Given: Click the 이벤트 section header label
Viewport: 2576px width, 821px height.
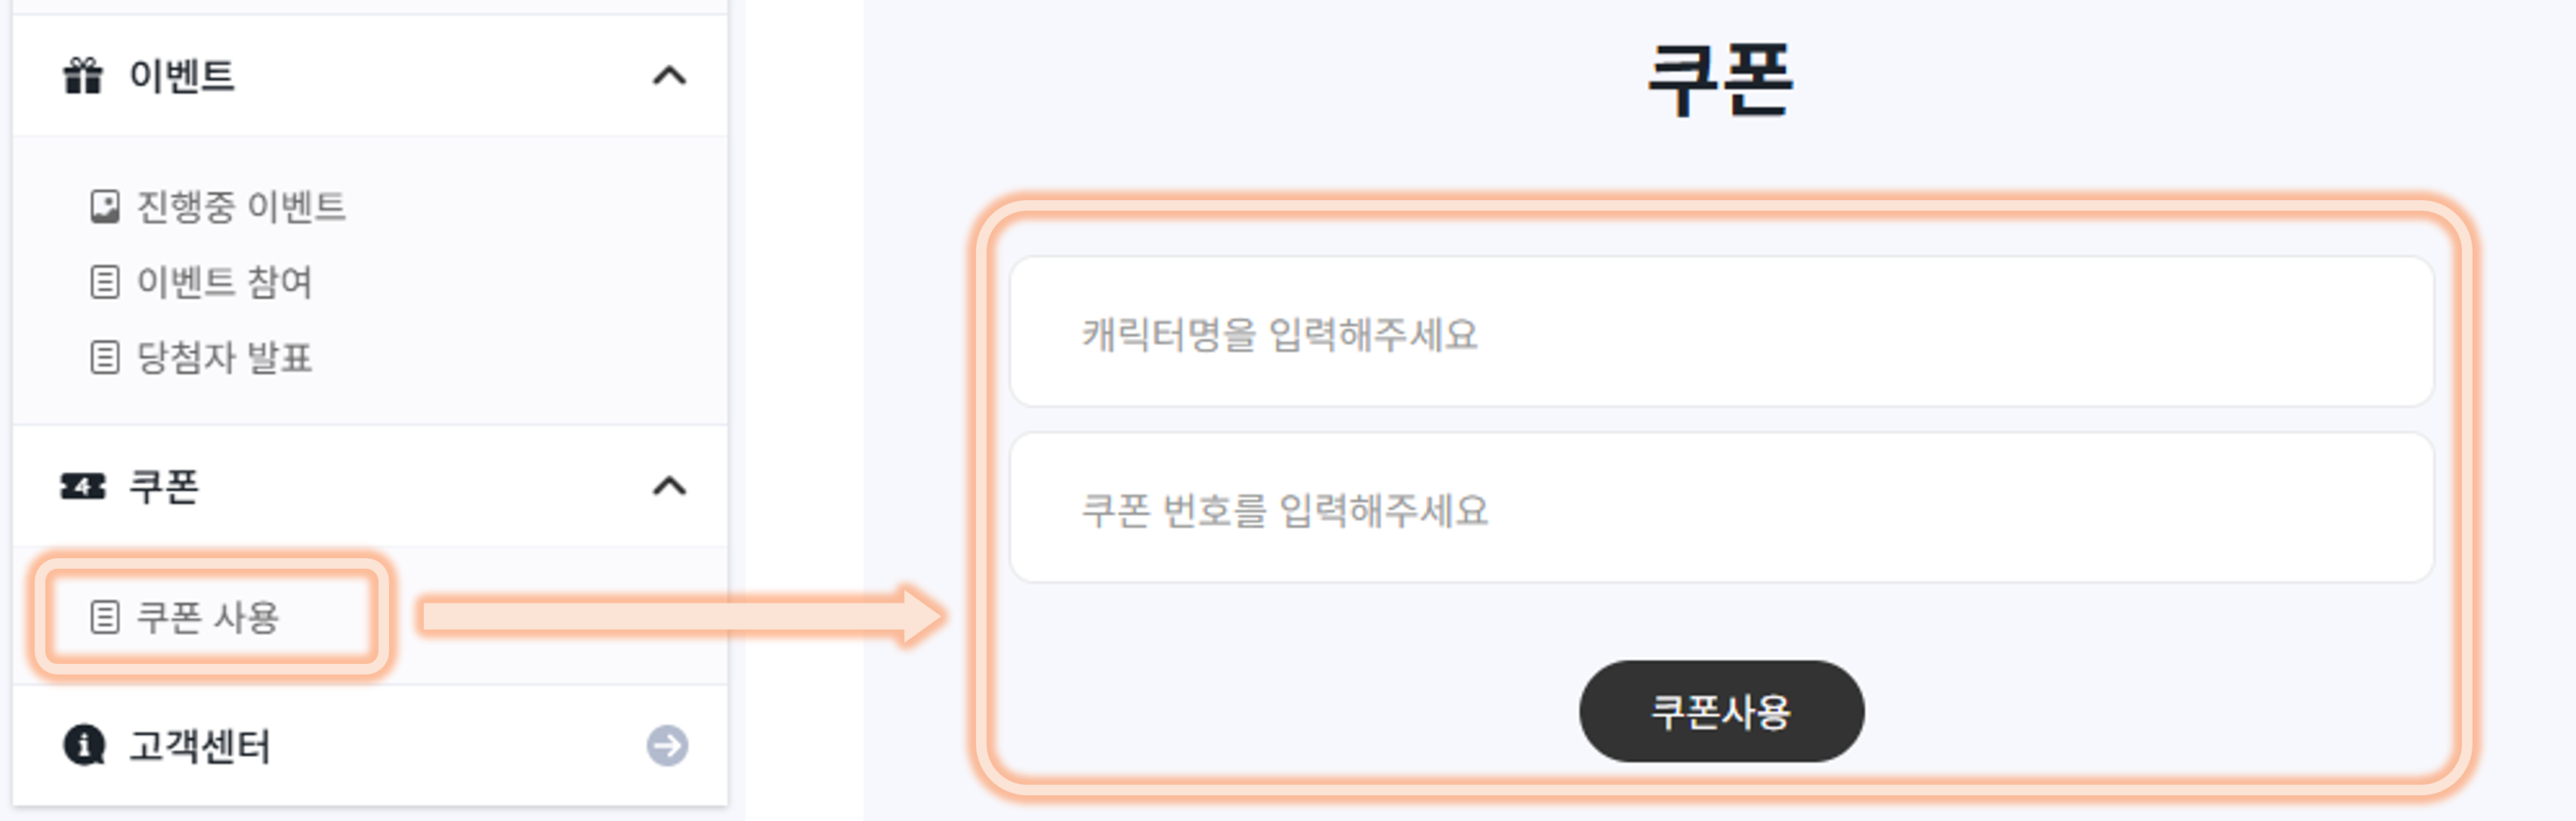Looking at the screenshot, I should click(182, 76).
